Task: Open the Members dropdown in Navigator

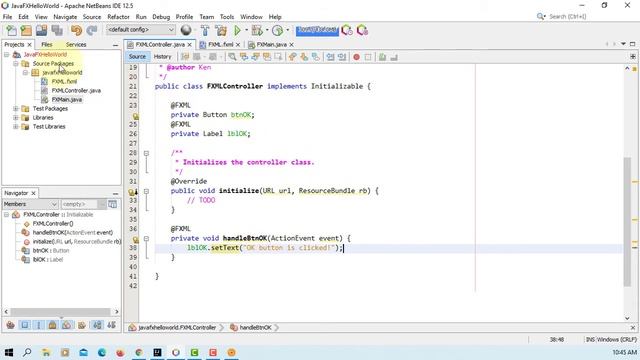Action: pos(30,204)
